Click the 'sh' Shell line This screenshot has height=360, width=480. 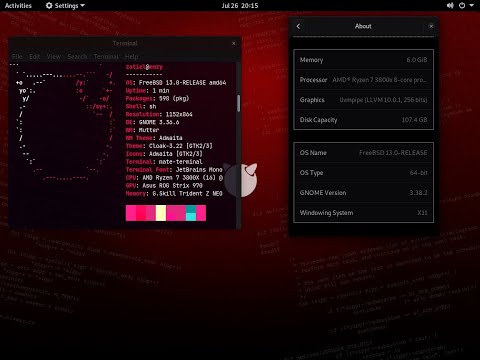141,107
